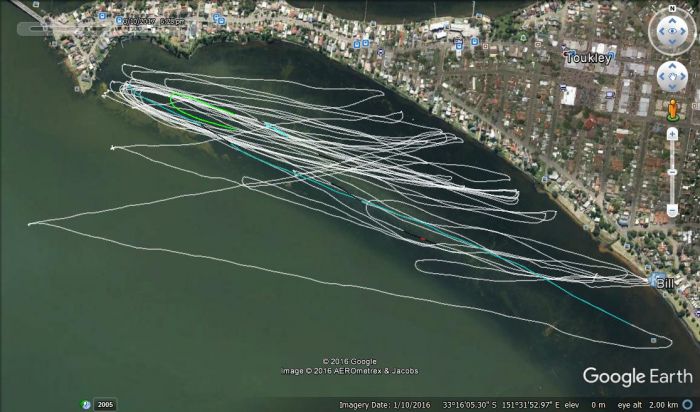Click the eye alt readout in status bar
The height and width of the screenshot is (412, 700).
pos(658,404)
